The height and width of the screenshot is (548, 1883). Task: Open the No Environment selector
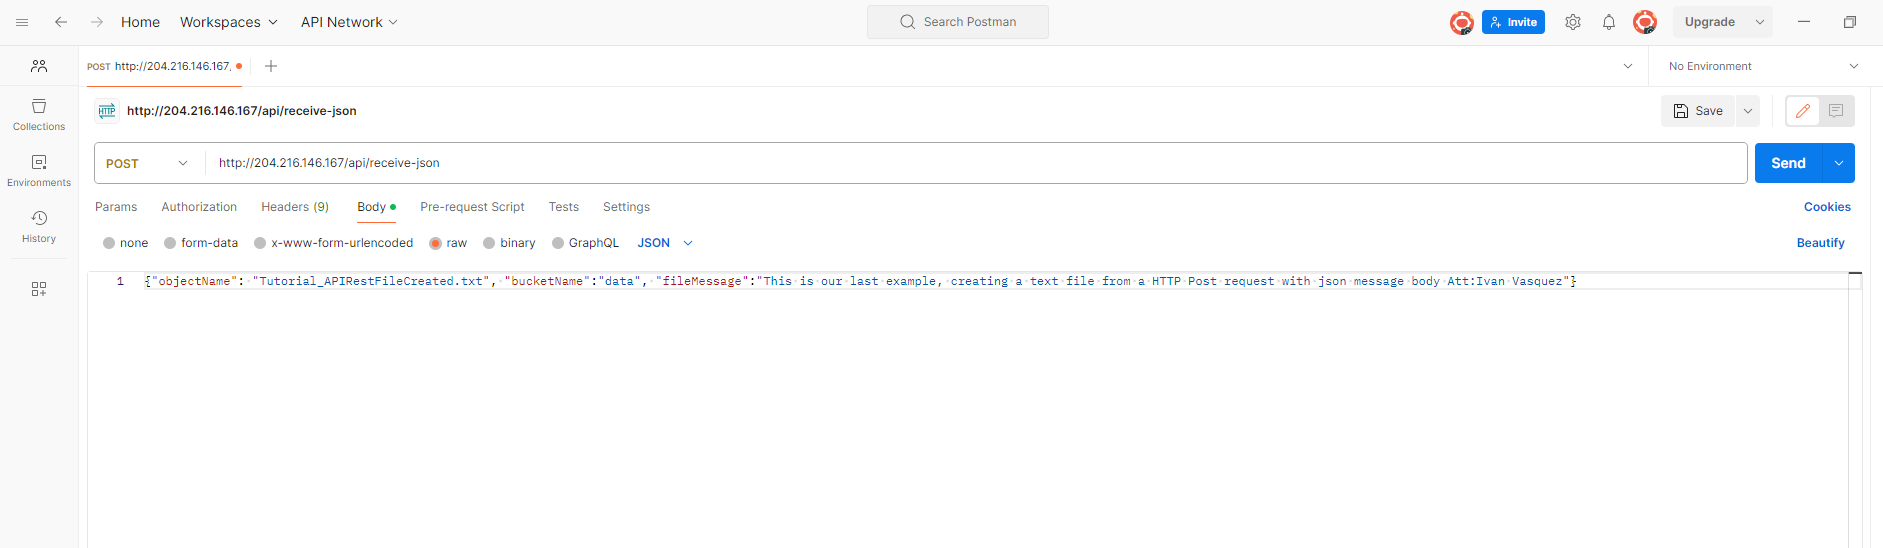pos(1764,66)
